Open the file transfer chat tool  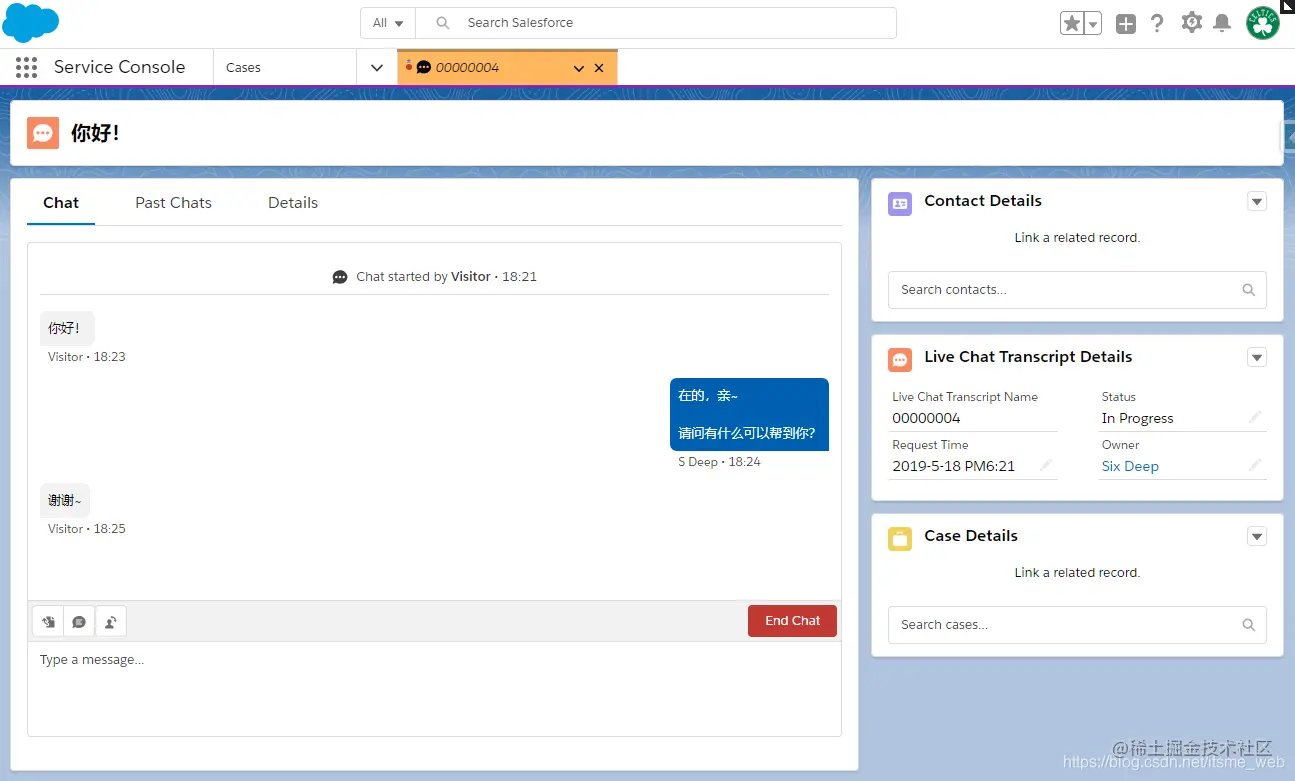click(x=48, y=621)
